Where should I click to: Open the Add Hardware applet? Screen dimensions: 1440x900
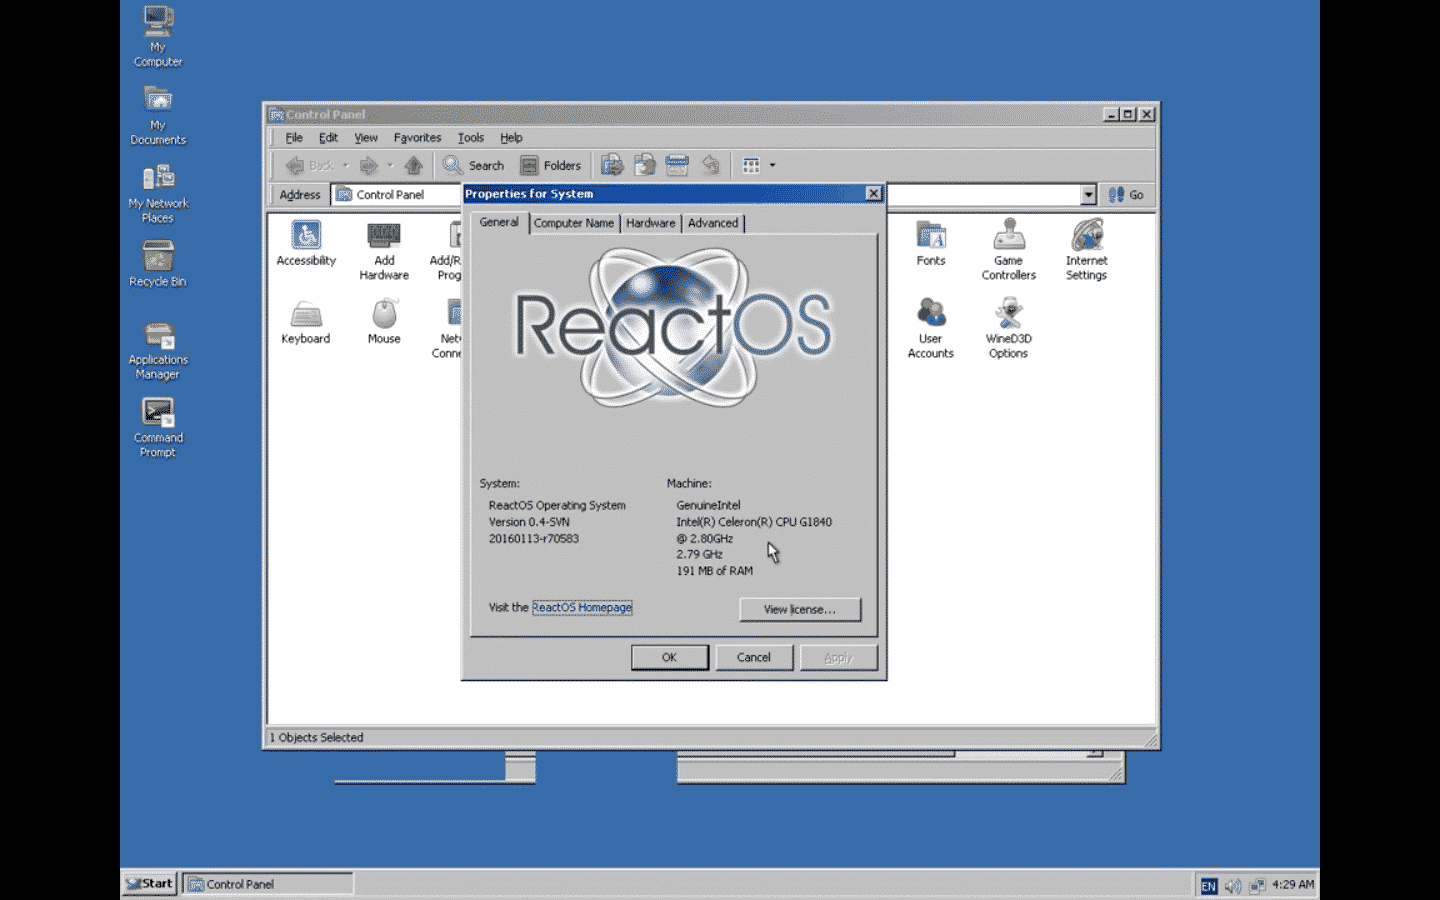click(x=384, y=250)
